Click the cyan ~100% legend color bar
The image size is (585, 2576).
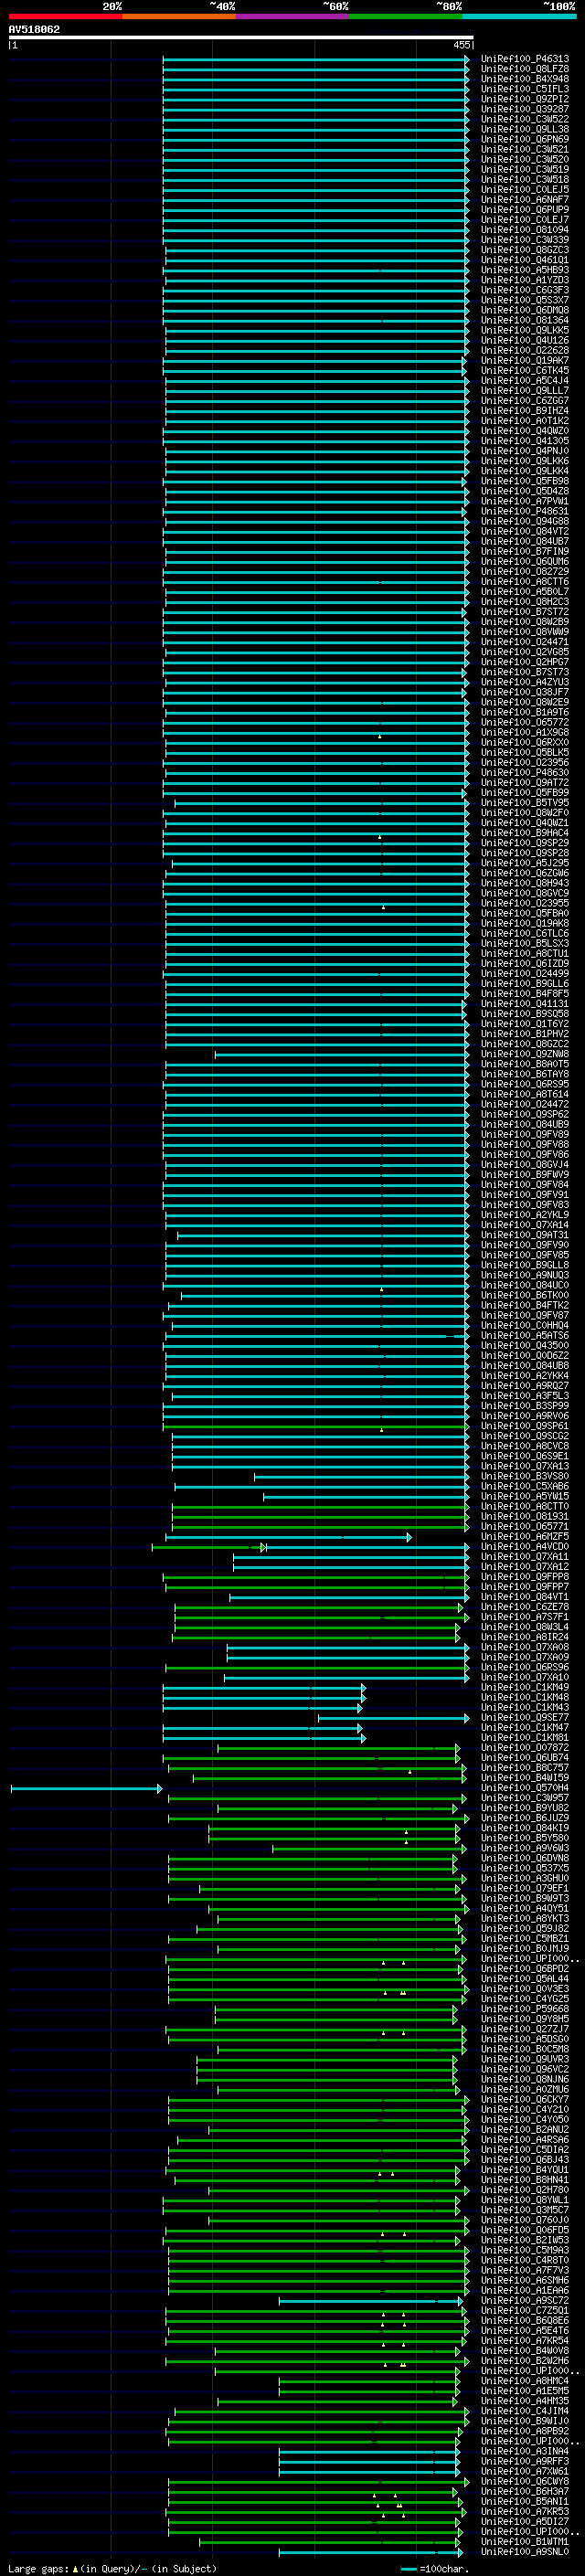[x=519, y=16]
